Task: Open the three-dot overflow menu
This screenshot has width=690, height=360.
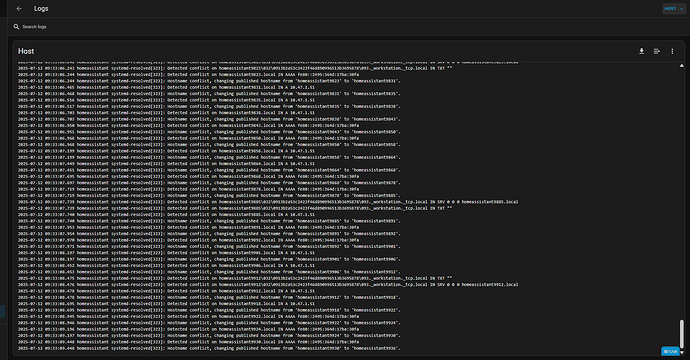Action: (672, 51)
